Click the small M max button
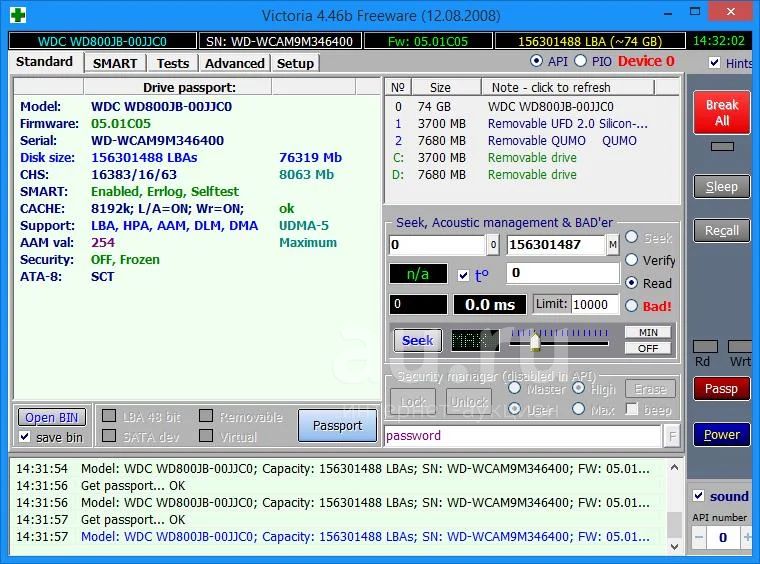Screen dimensions: 760x564 (613, 245)
